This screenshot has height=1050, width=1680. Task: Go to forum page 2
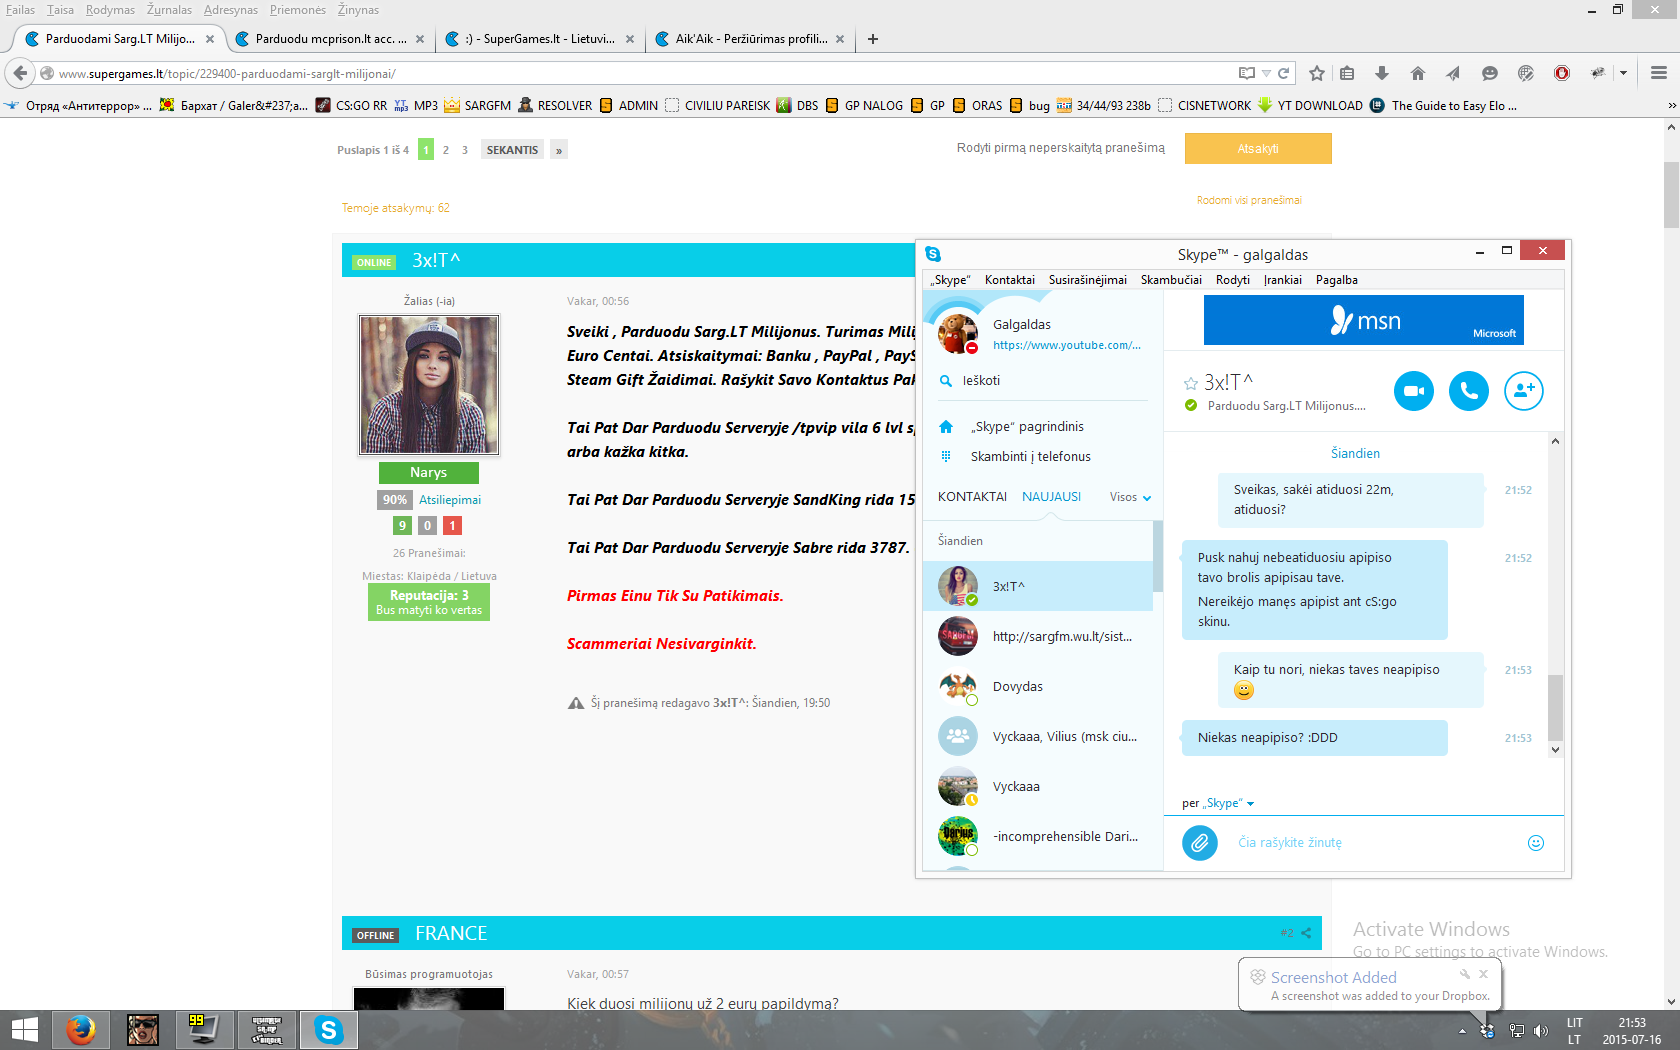pyautogui.click(x=446, y=150)
